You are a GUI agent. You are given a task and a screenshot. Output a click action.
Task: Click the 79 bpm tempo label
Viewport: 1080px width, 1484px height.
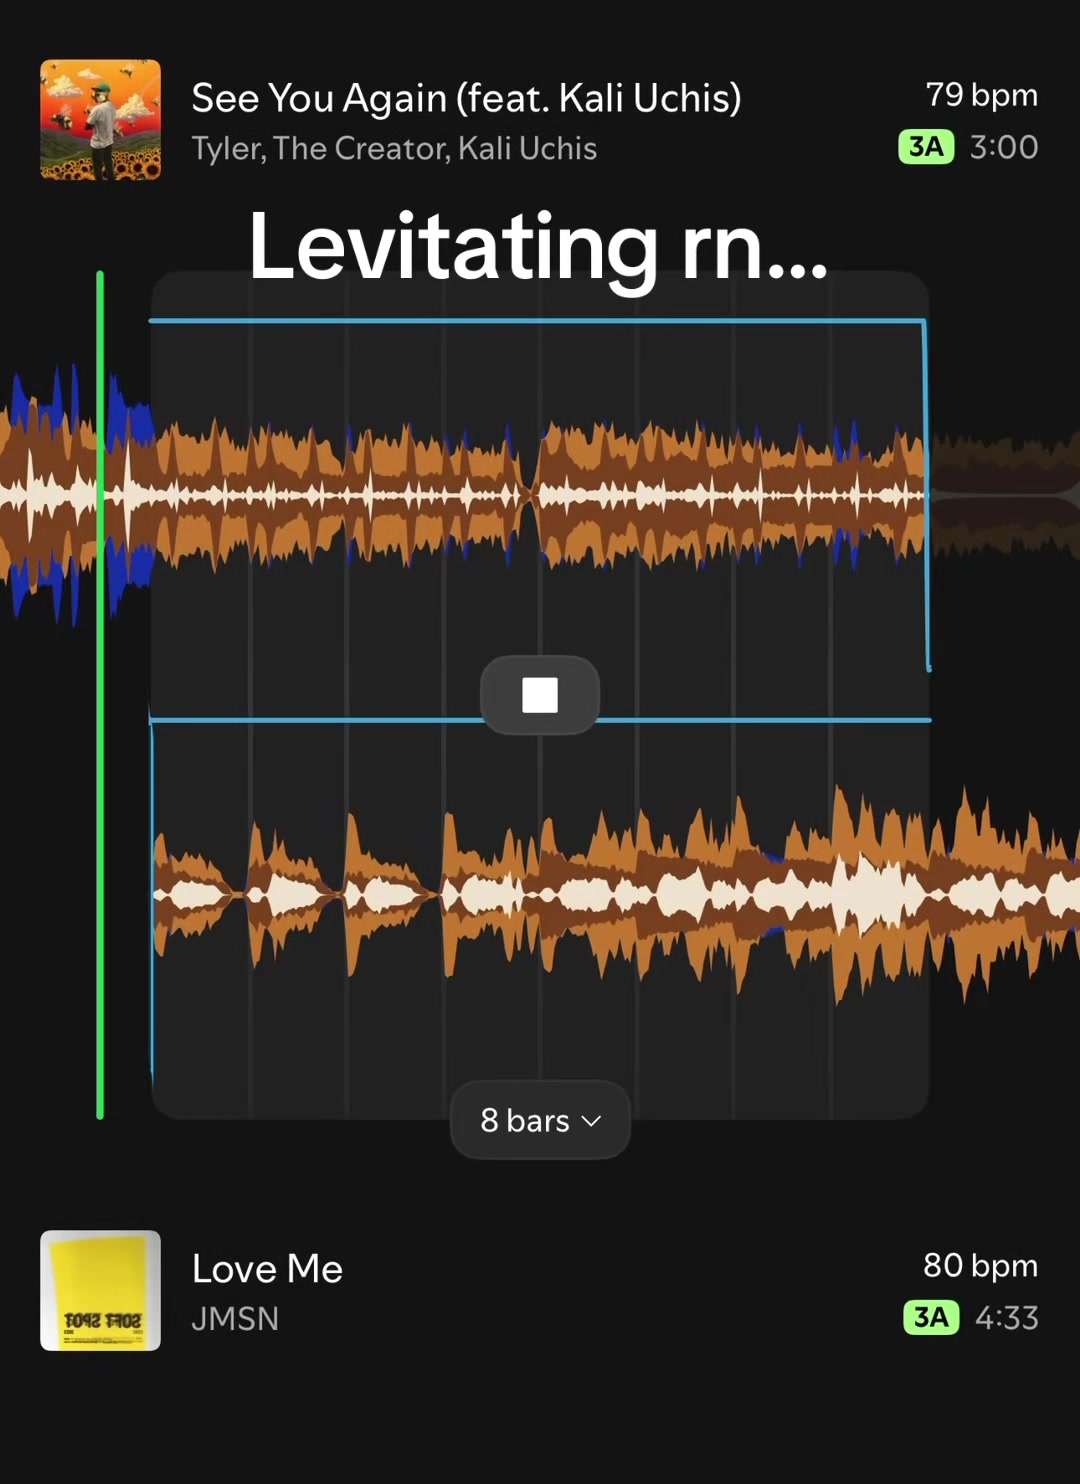click(x=981, y=95)
